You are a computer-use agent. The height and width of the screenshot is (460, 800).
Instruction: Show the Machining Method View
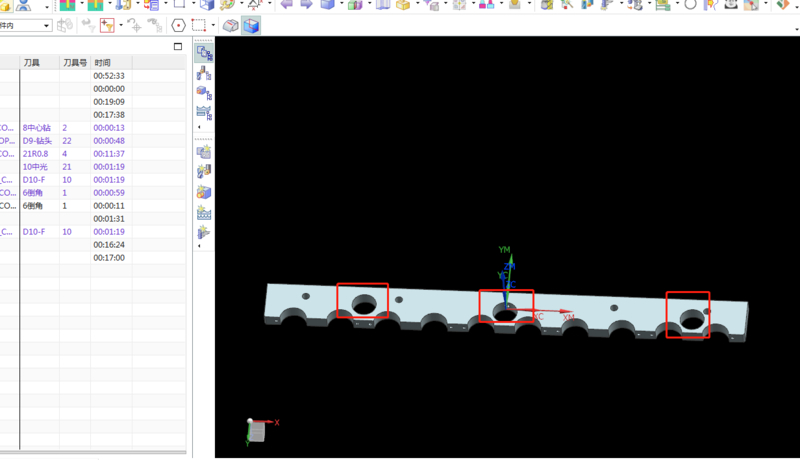coord(204,113)
